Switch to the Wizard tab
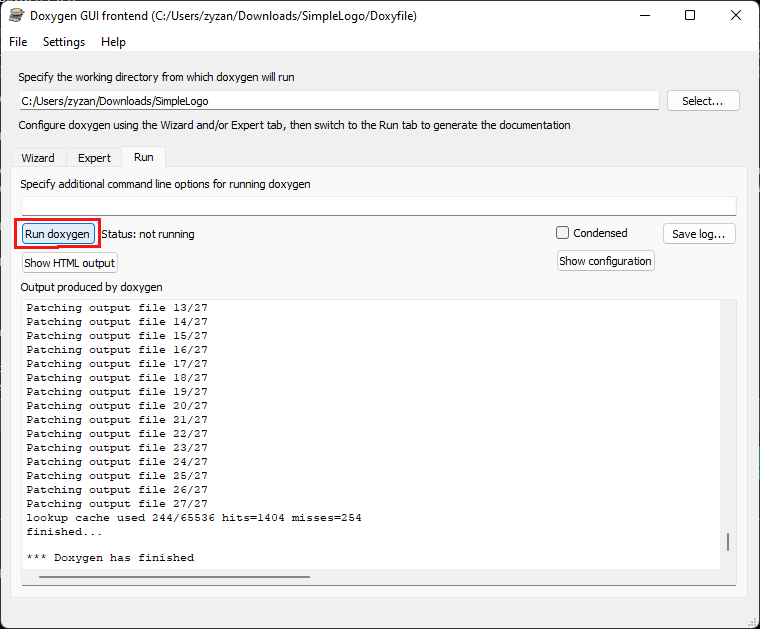The width and height of the screenshot is (760, 629). click(38, 158)
